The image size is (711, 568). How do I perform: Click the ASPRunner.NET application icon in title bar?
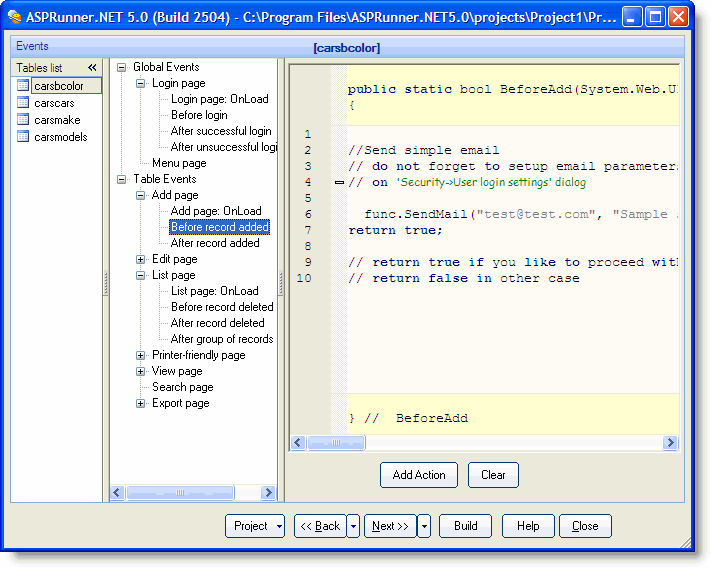pyautogui.click(x=14, y=17)
